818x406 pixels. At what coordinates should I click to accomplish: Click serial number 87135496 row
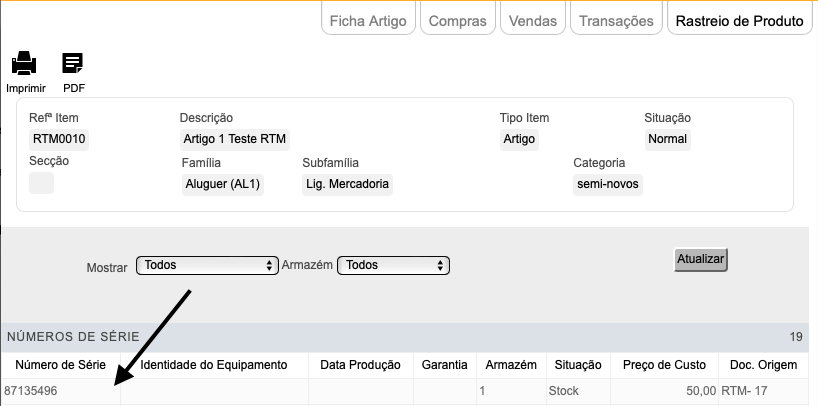405,391
